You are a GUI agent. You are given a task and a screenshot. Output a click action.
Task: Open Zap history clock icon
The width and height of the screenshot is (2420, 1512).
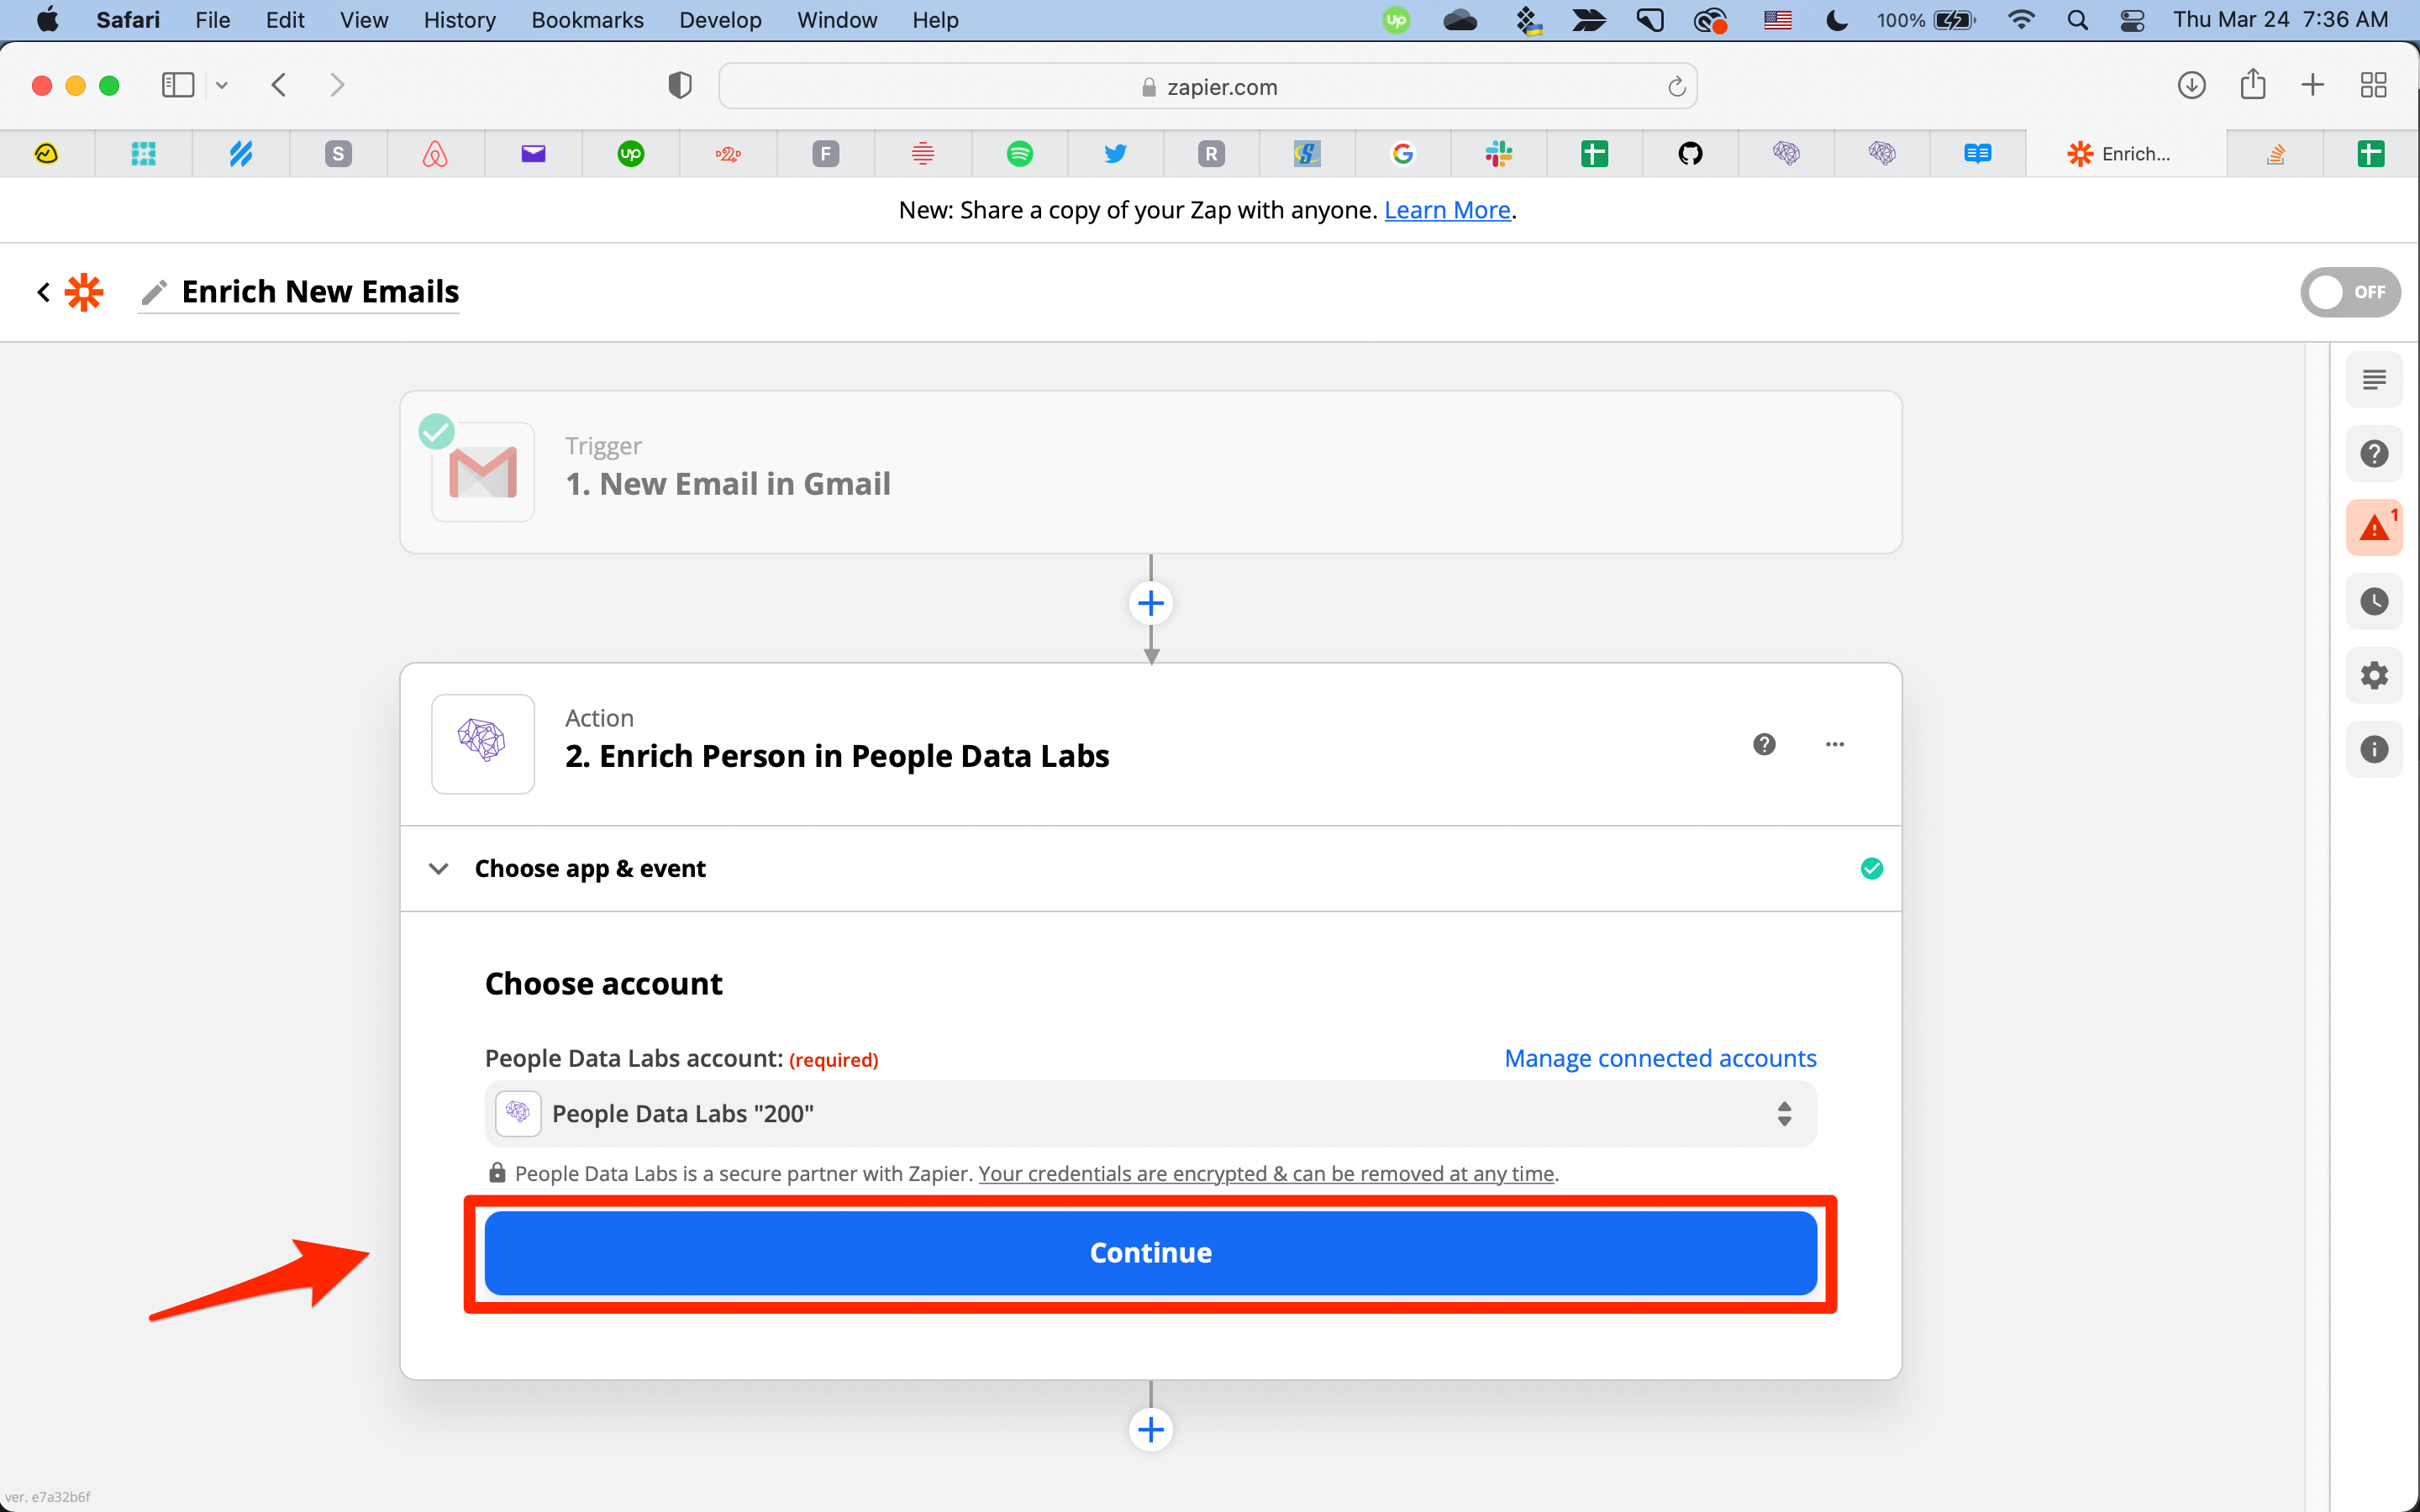[x=2373, y=601]
